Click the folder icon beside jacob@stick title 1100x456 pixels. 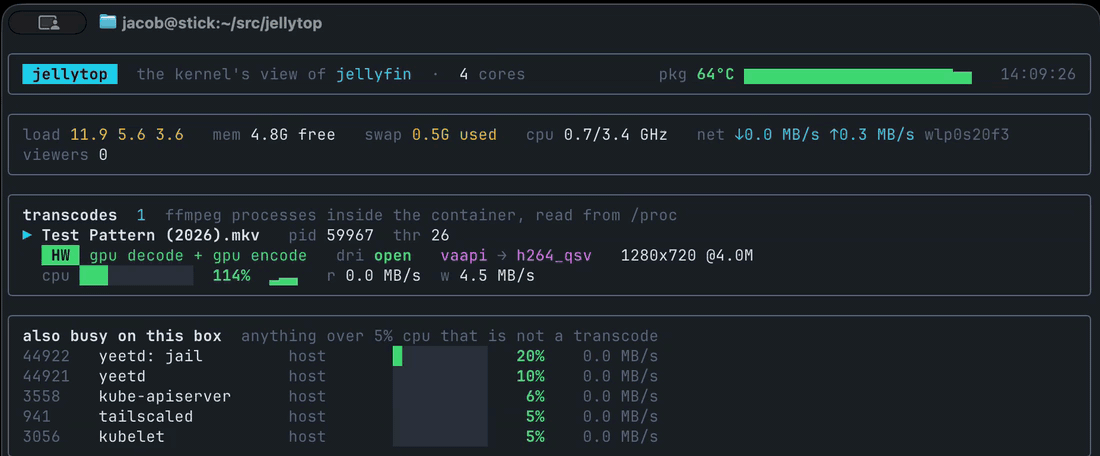[x=107, y=22]
